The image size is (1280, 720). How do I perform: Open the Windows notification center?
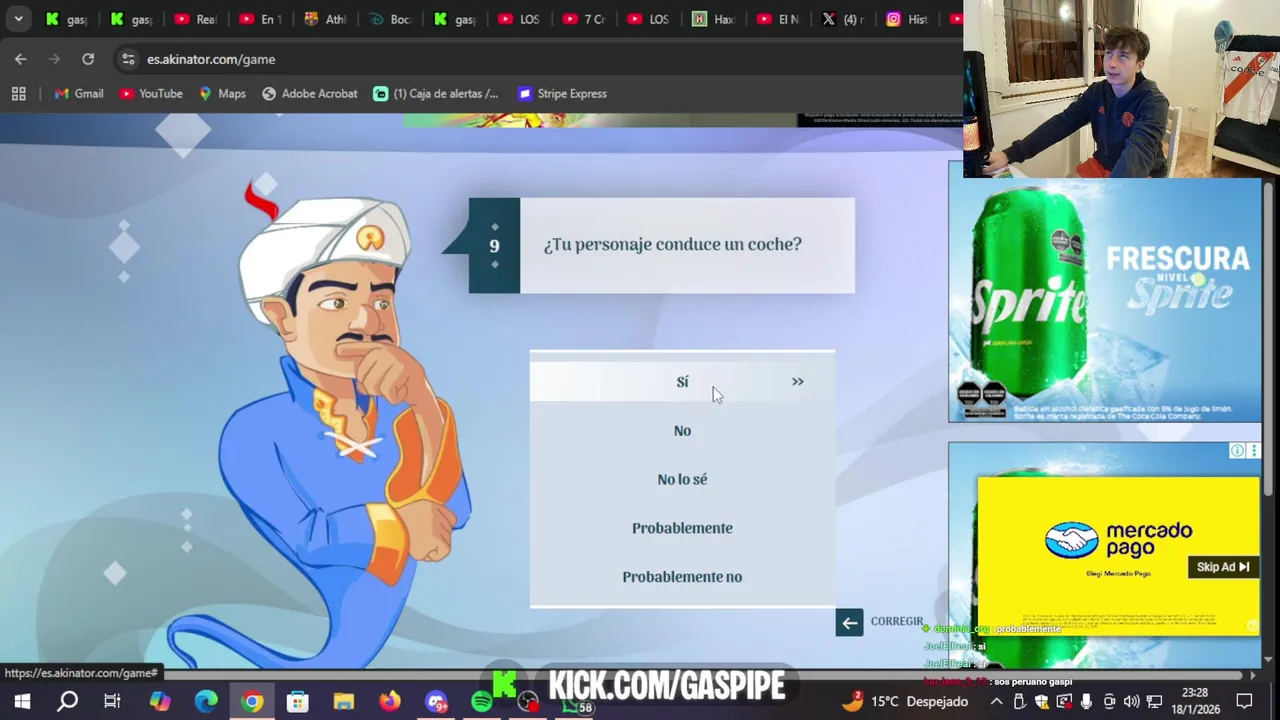click(1245, 701)
